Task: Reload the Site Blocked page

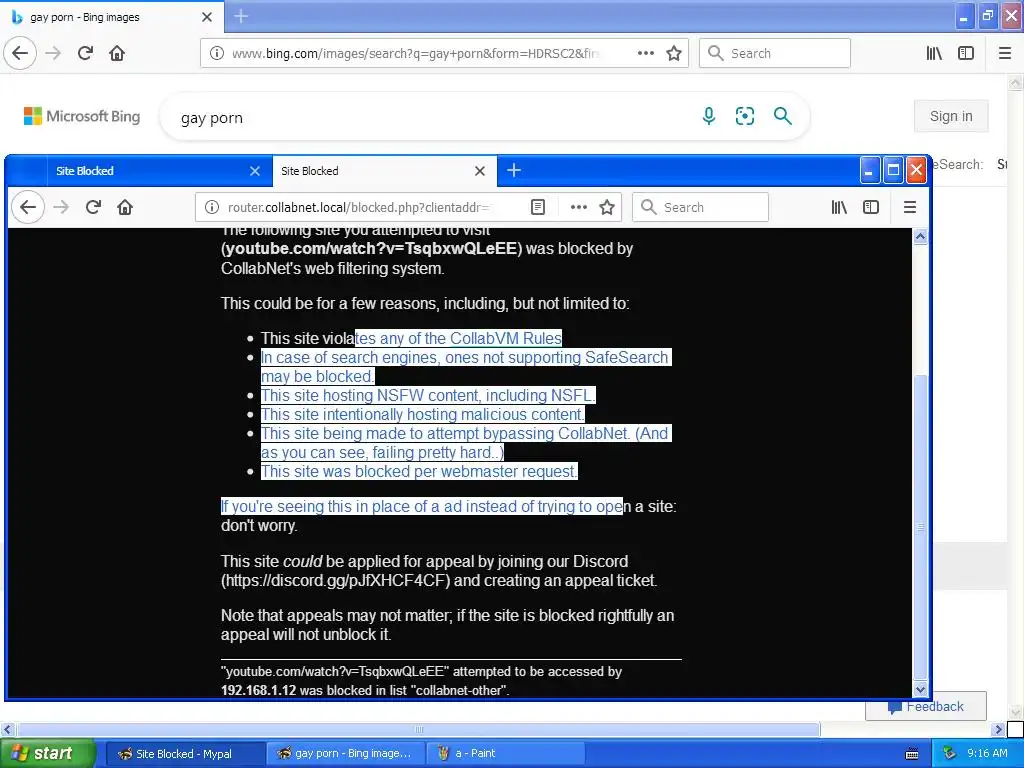Action: click(x=93, y=207)
